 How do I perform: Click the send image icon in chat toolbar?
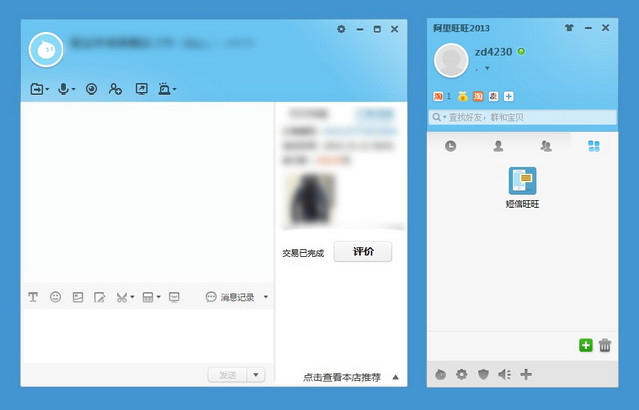pyautogui.click(x=77, y=297)
